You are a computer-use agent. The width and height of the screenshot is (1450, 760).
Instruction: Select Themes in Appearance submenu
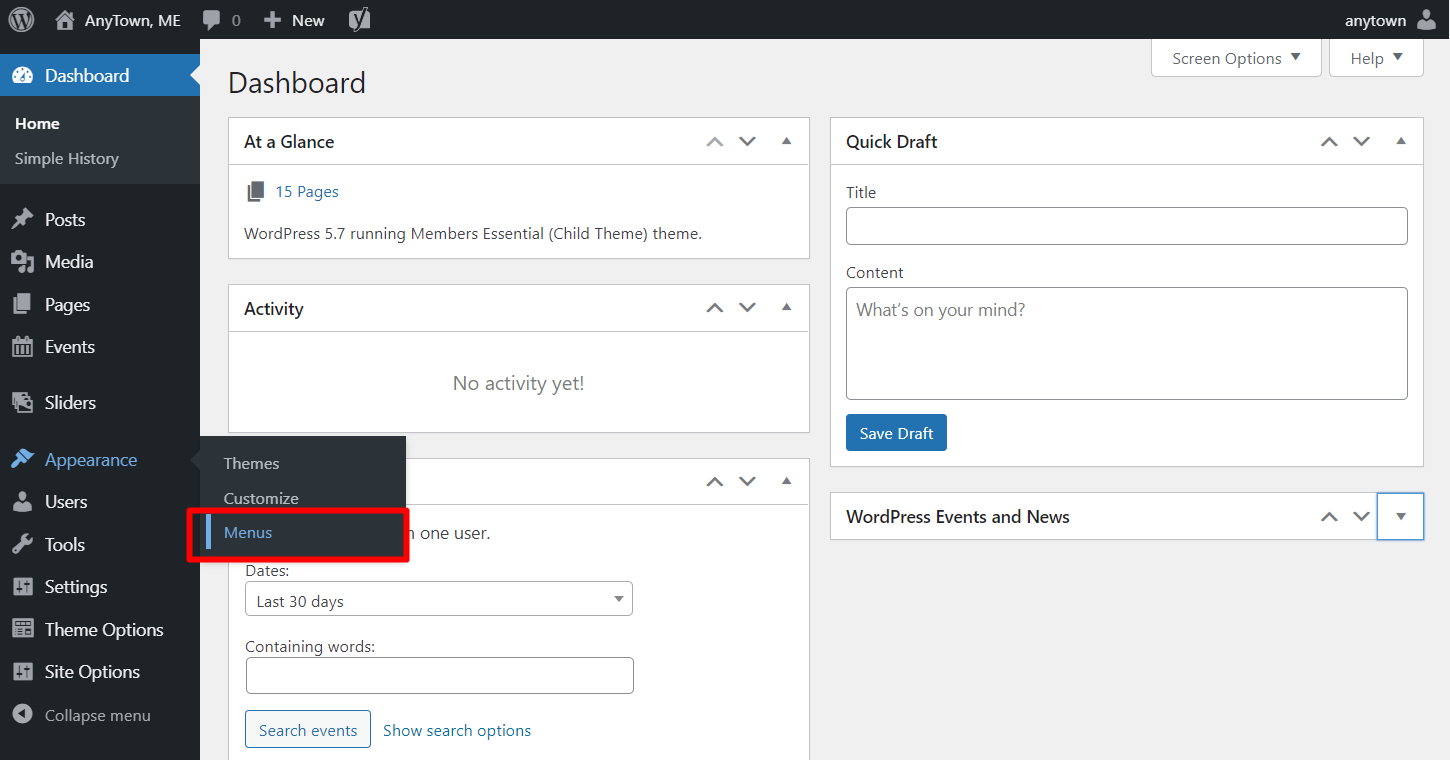pyautogui.click(x=251, y=464)
